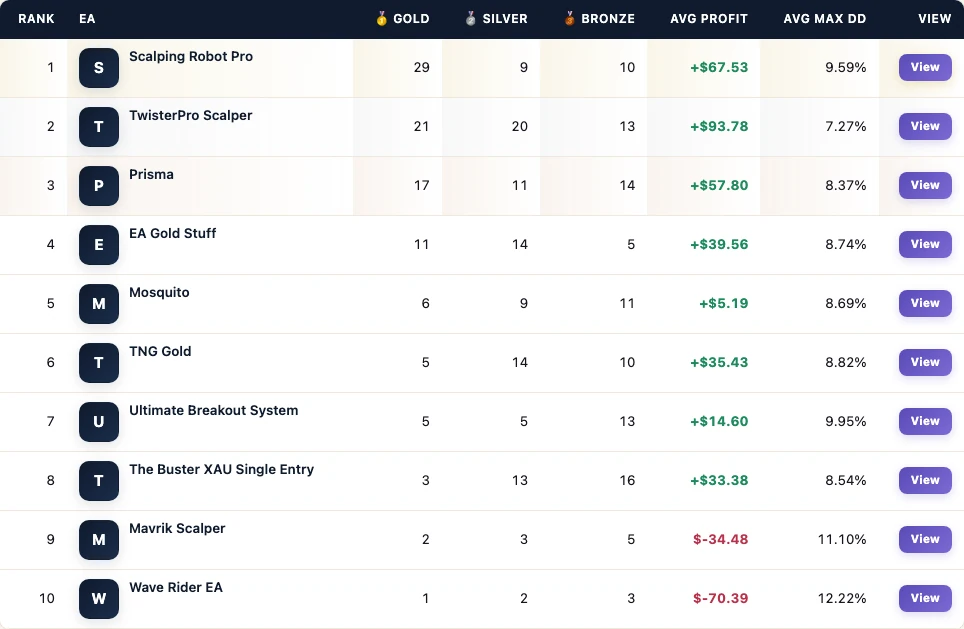Click rank number 10 in Wave Rider row
Image resolution: width=964 pixels, height=629 pixels.
(x=47, y=599)
